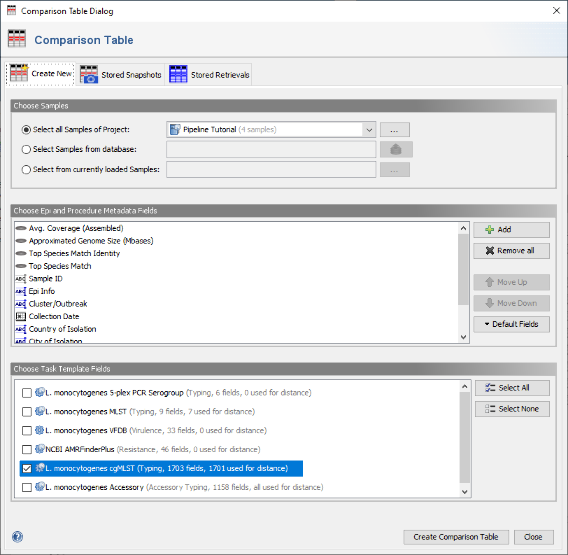Click the Collection Date calendar icon

pos(21,316)
